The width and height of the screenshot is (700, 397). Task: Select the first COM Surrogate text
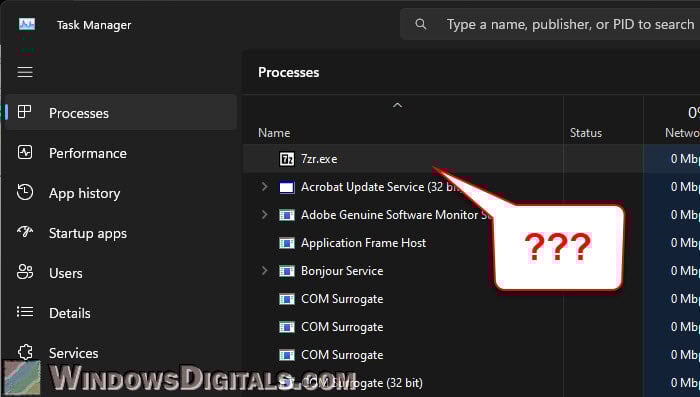click(342, 299)
